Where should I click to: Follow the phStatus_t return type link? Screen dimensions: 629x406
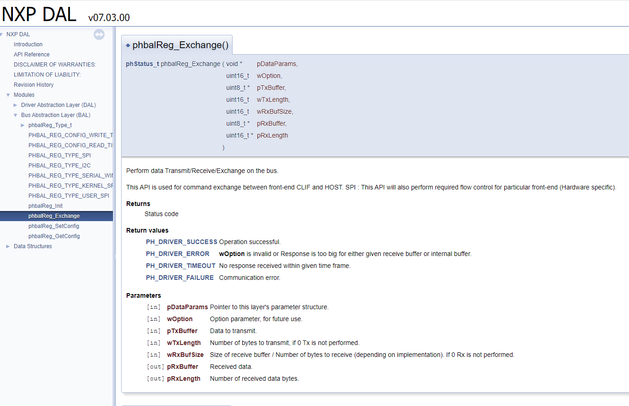click(142, 64)
